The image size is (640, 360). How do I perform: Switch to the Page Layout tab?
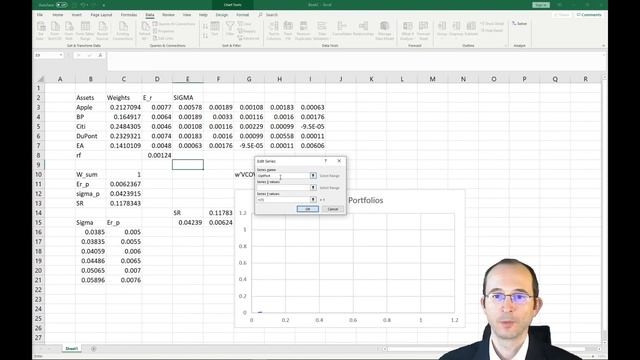[x=101, y=15]
